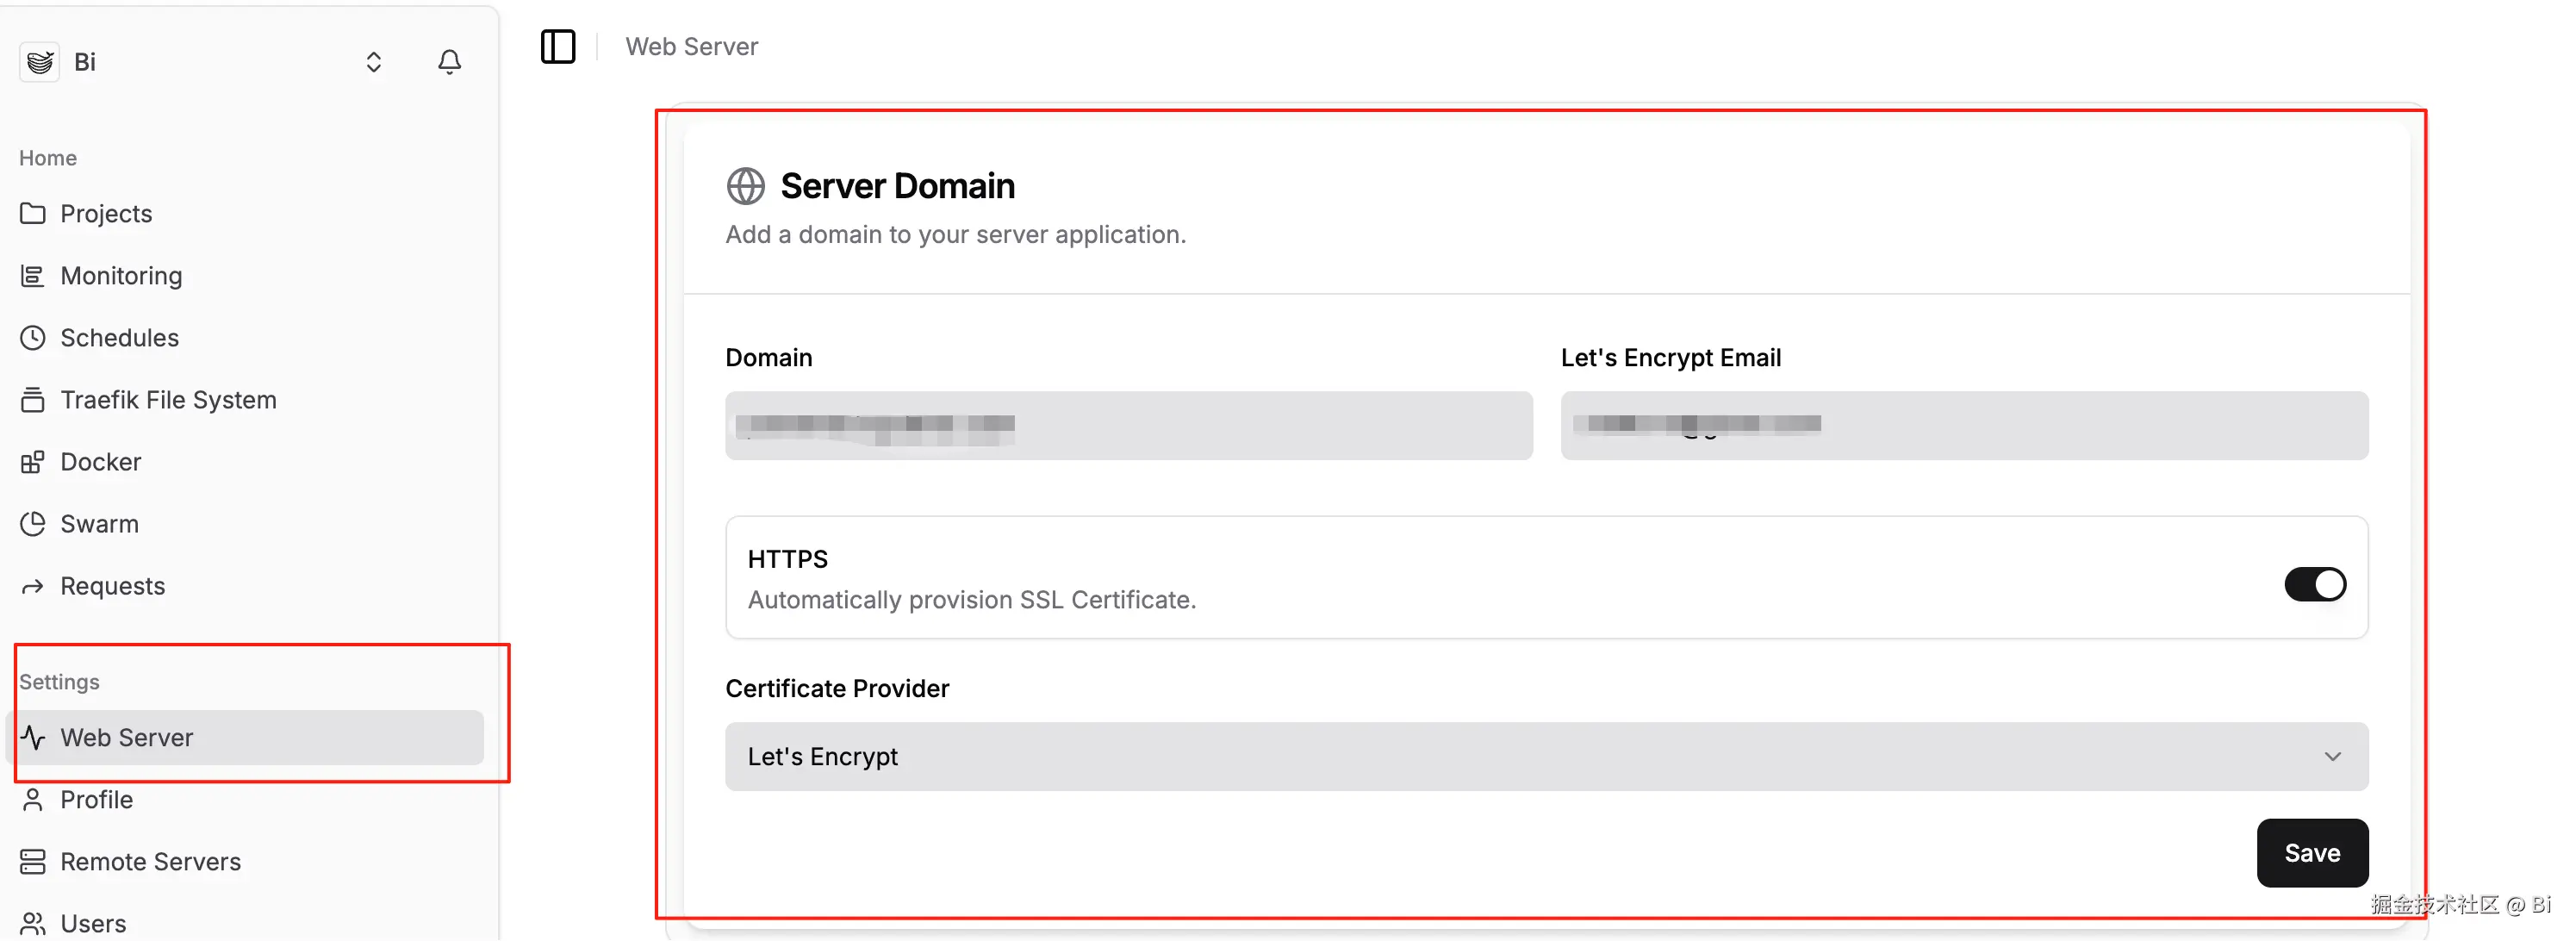The image size is (2576, 941).
Task: Click the Docker blocks icon
Action: [x=33, y=462]
